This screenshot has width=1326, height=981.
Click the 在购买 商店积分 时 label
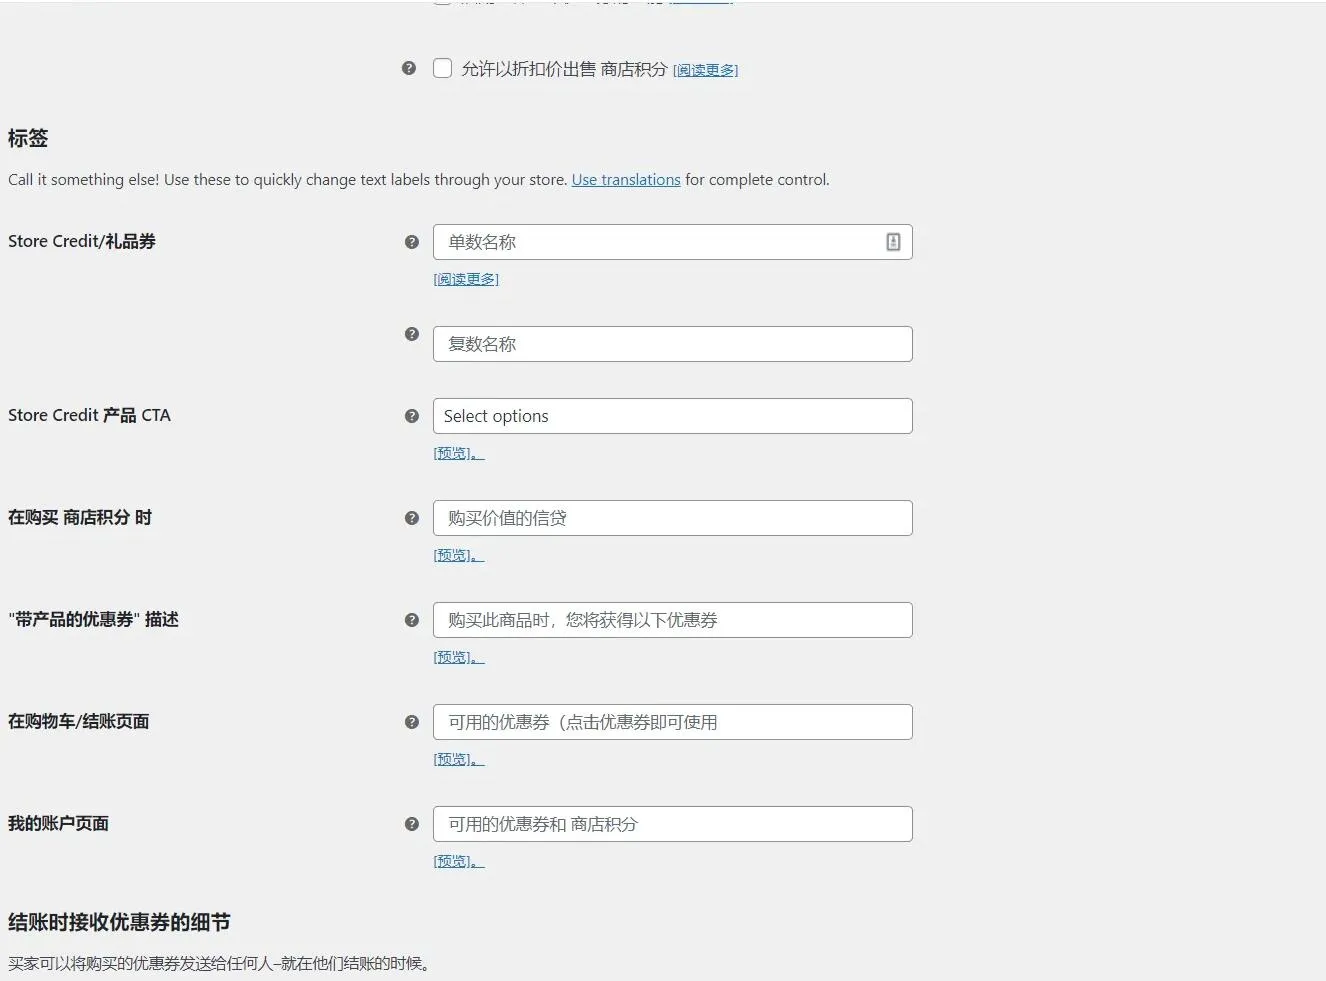(80, 517)
